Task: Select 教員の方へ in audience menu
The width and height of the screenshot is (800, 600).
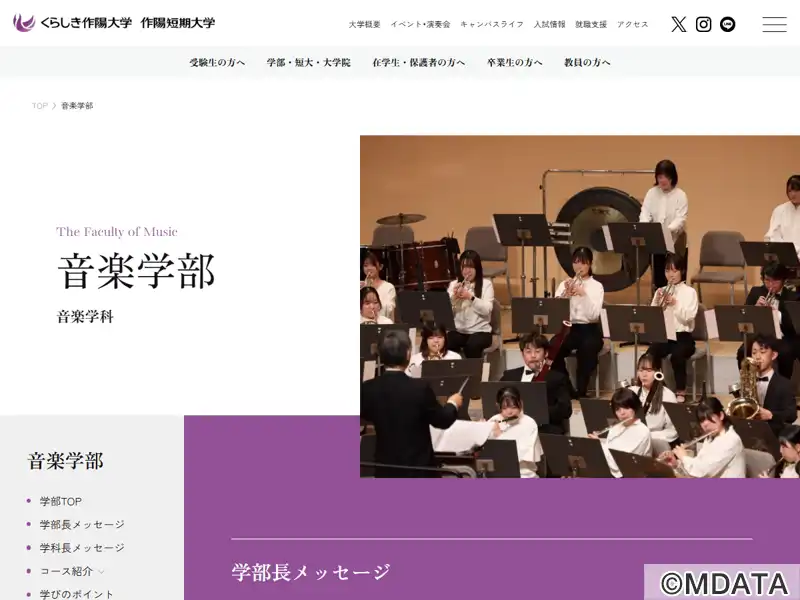Action: (x=587, y=62)
